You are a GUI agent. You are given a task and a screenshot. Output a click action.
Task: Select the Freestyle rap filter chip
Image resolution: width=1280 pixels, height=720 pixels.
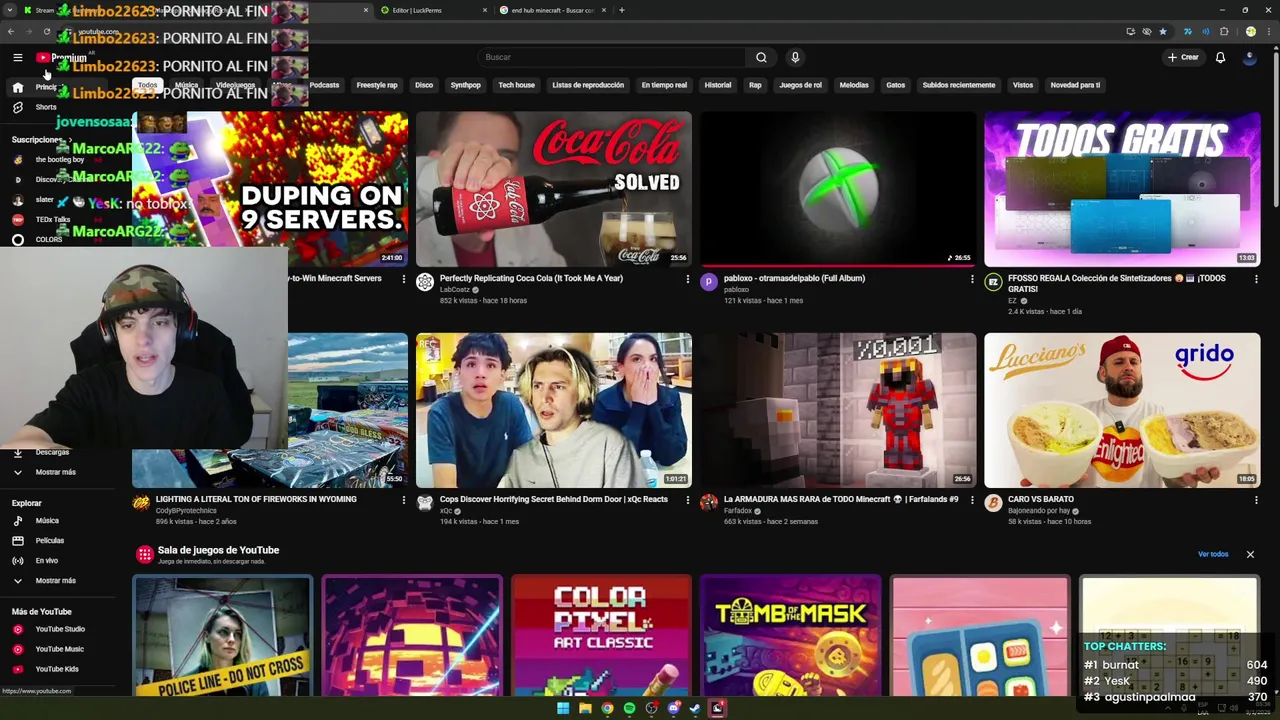pos(377,85)
